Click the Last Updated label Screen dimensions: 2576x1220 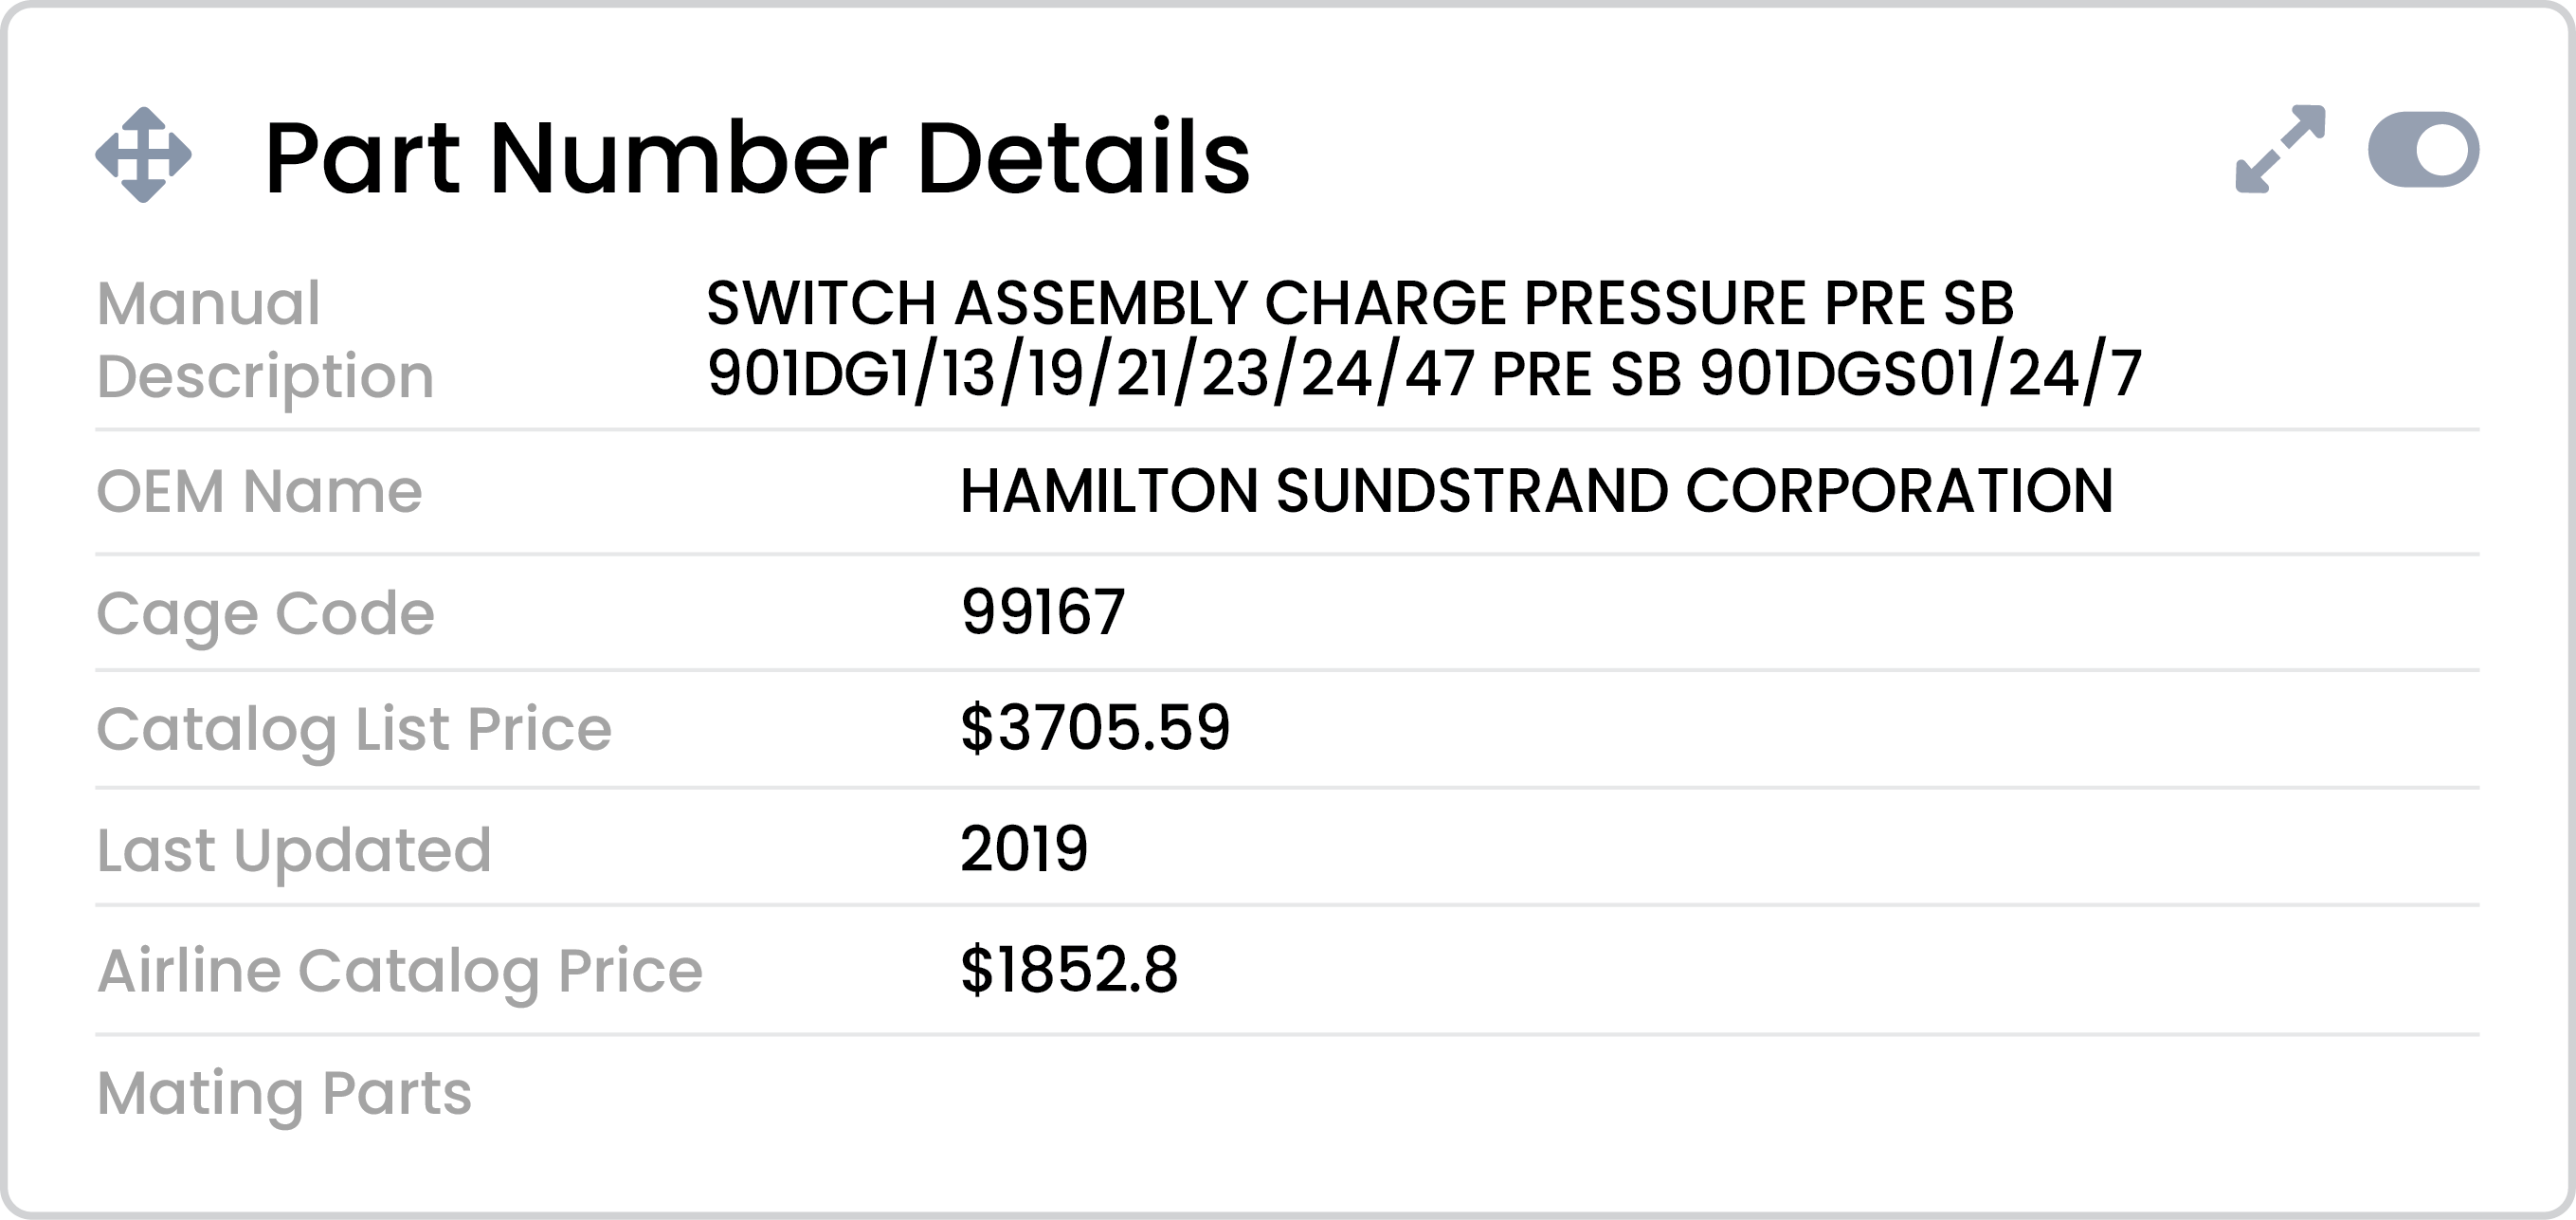click(293, 851)
